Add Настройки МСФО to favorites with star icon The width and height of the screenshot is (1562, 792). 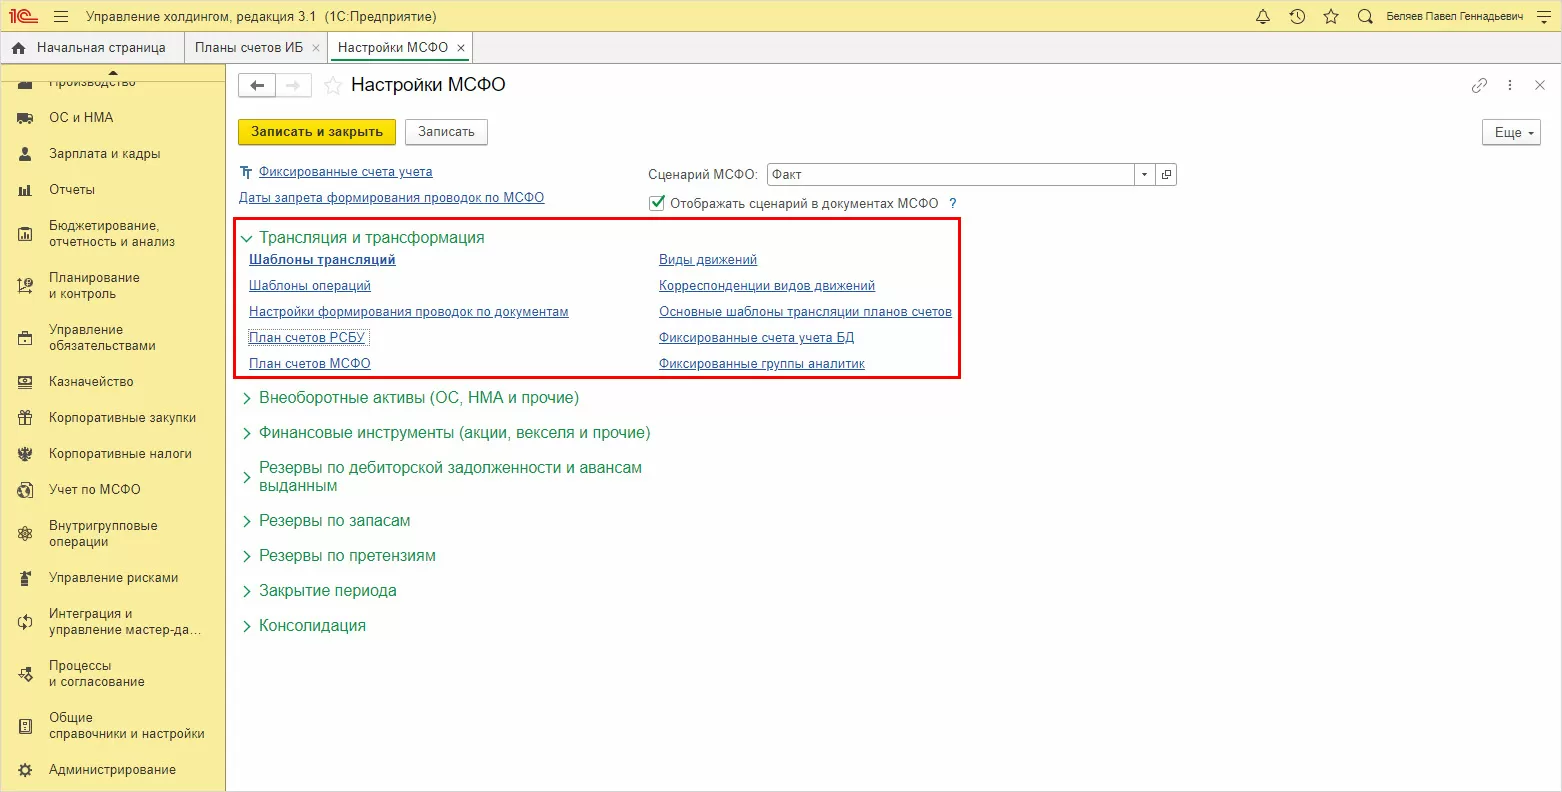tap(333, 86)
